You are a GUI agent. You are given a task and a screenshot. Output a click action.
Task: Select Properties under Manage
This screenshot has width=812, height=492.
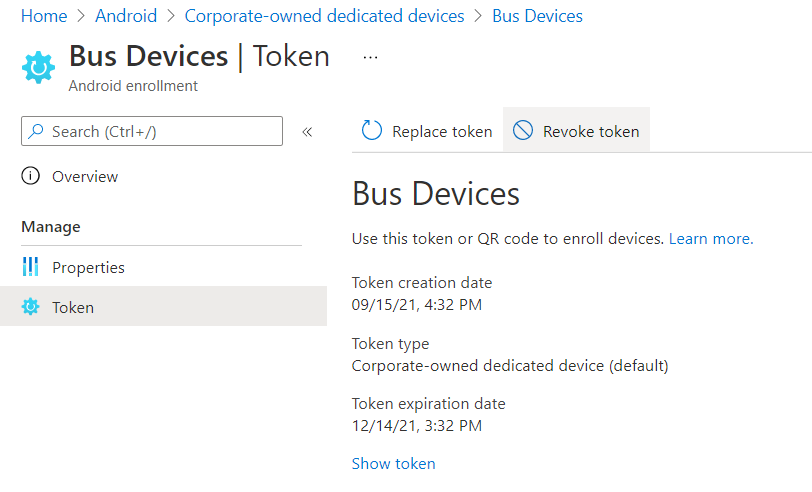(x=88, y=267)
